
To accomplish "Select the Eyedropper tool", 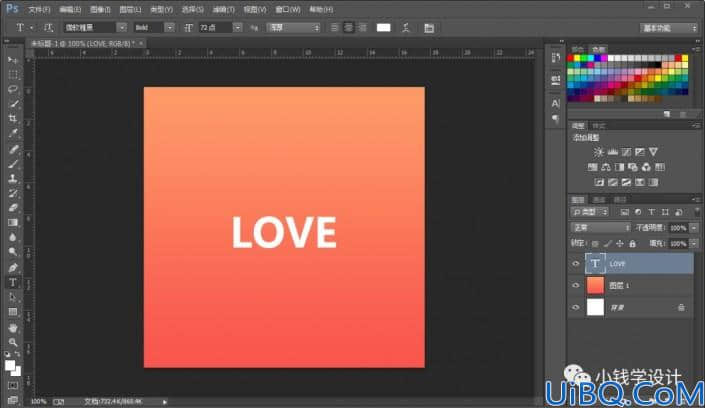I will coord(13,134).
